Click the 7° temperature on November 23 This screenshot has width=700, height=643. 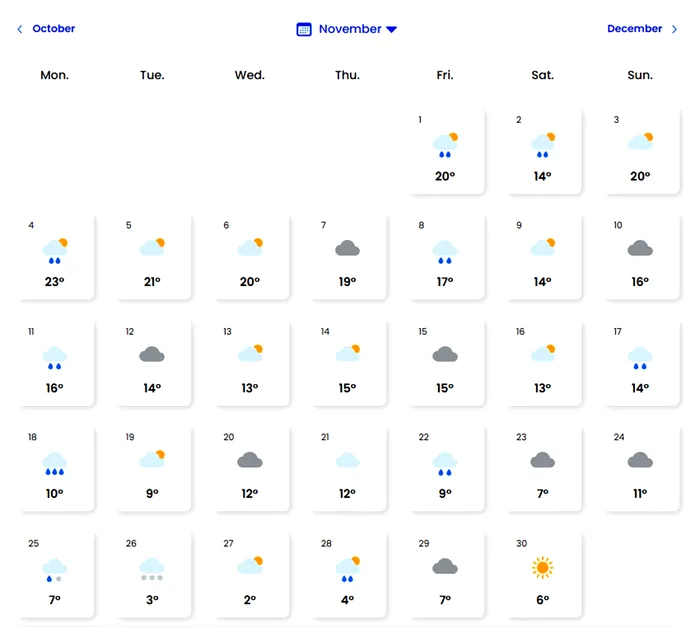click(543, 494)
